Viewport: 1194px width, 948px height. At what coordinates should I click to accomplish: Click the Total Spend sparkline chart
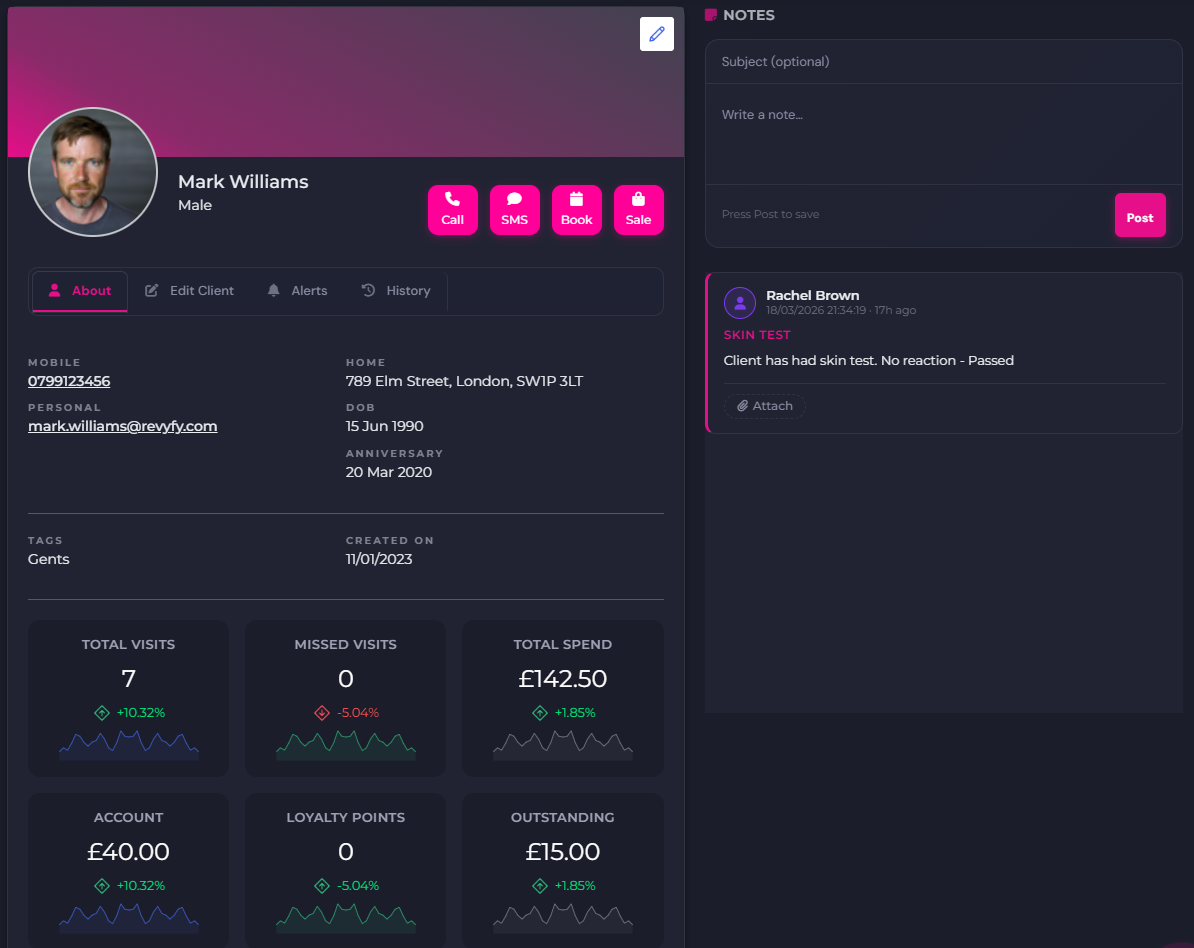point(562,743)
